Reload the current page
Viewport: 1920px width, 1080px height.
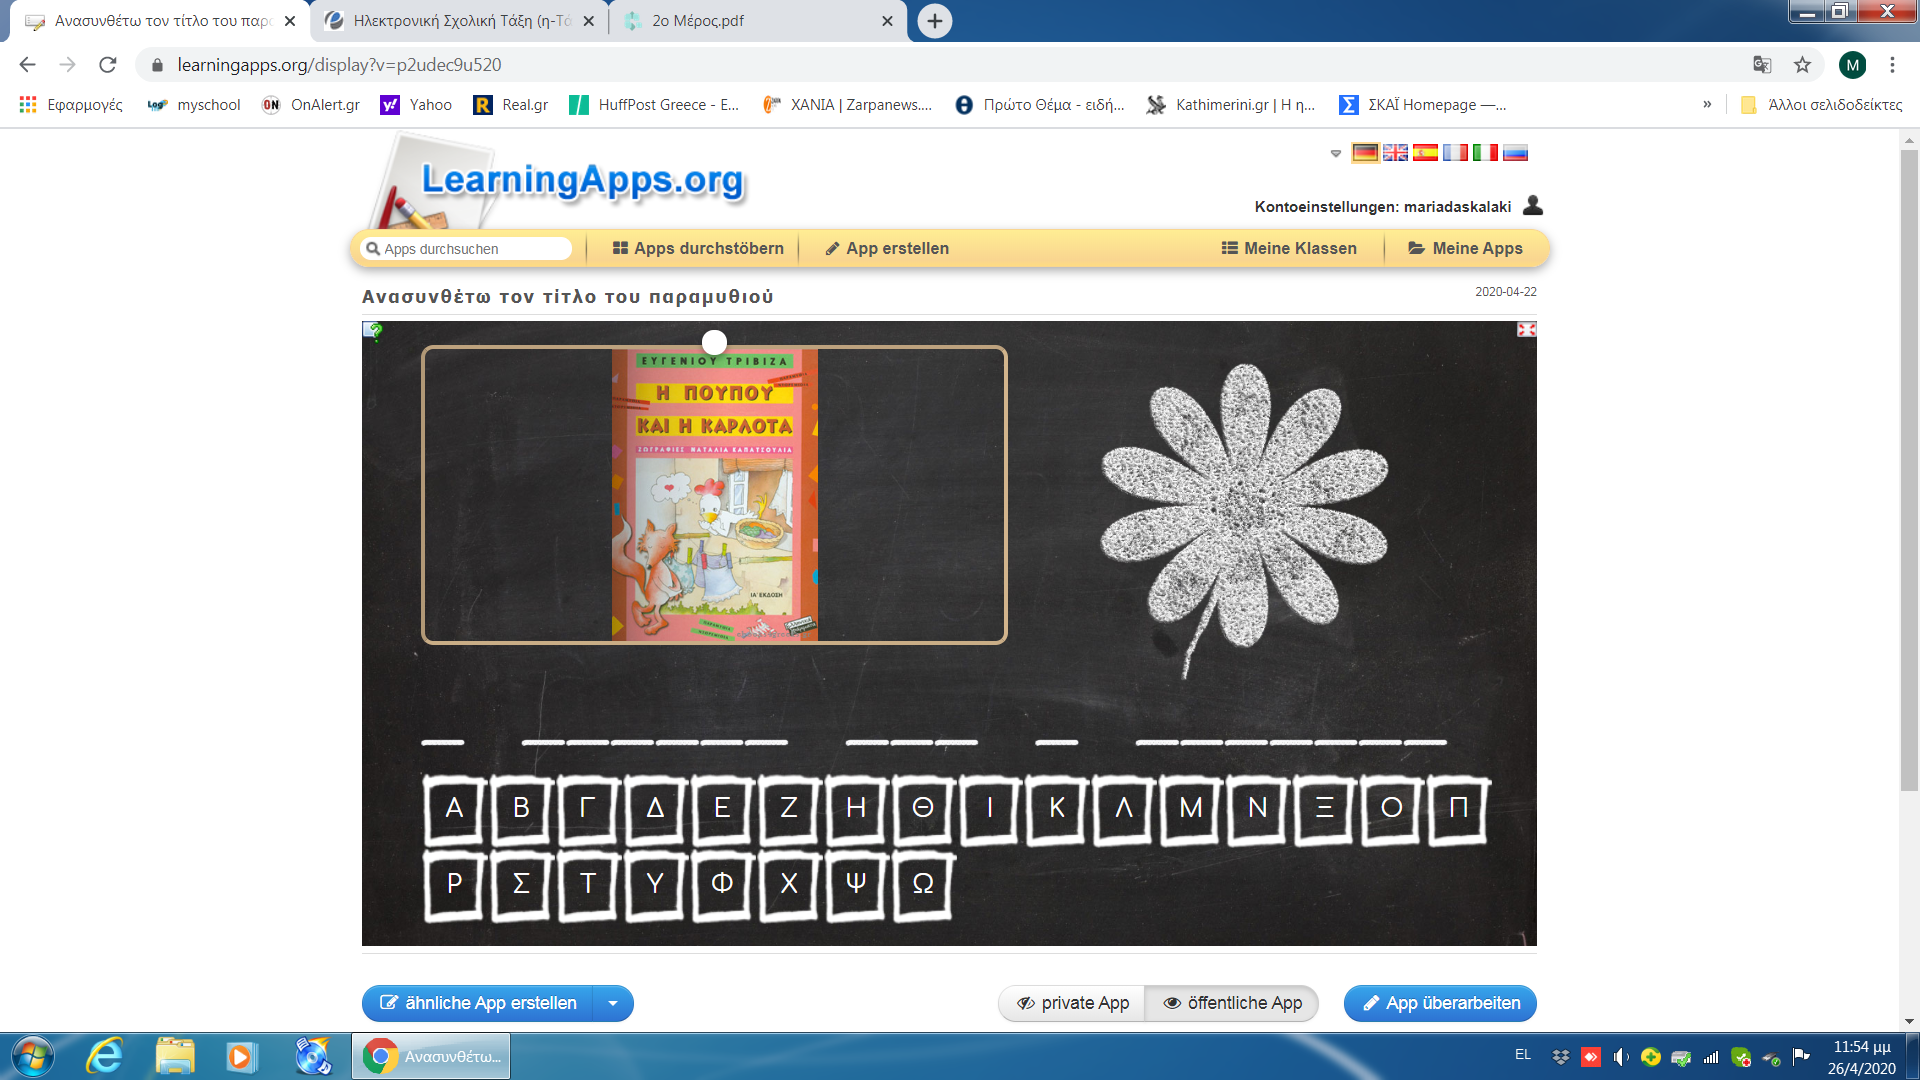point(108,65)
